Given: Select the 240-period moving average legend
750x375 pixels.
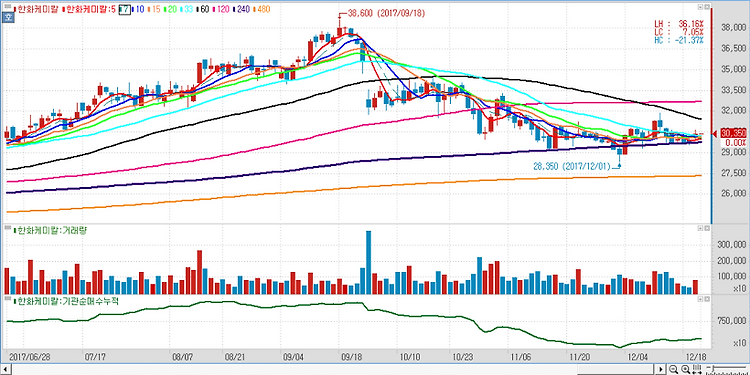Looking at the screenshot, I should [243, 9].
